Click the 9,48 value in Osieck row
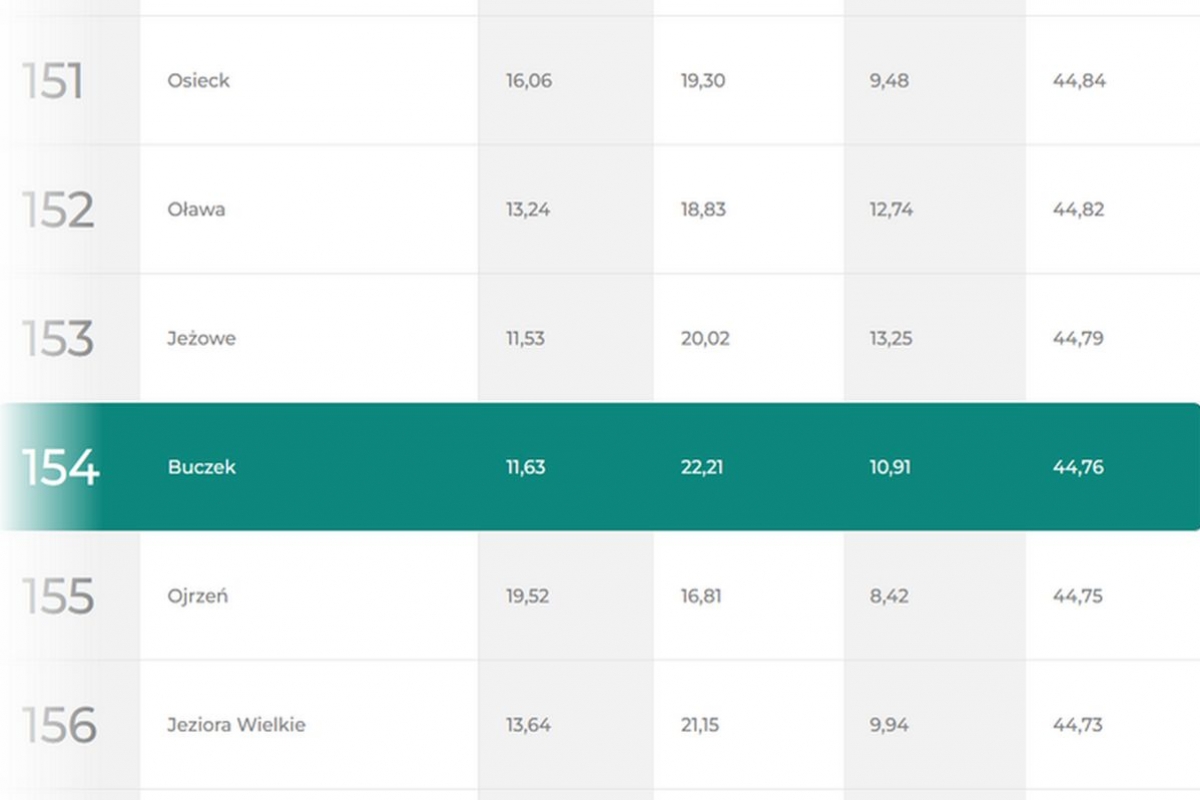Viewport: 1200px width, 800px height. click(889, 81)
